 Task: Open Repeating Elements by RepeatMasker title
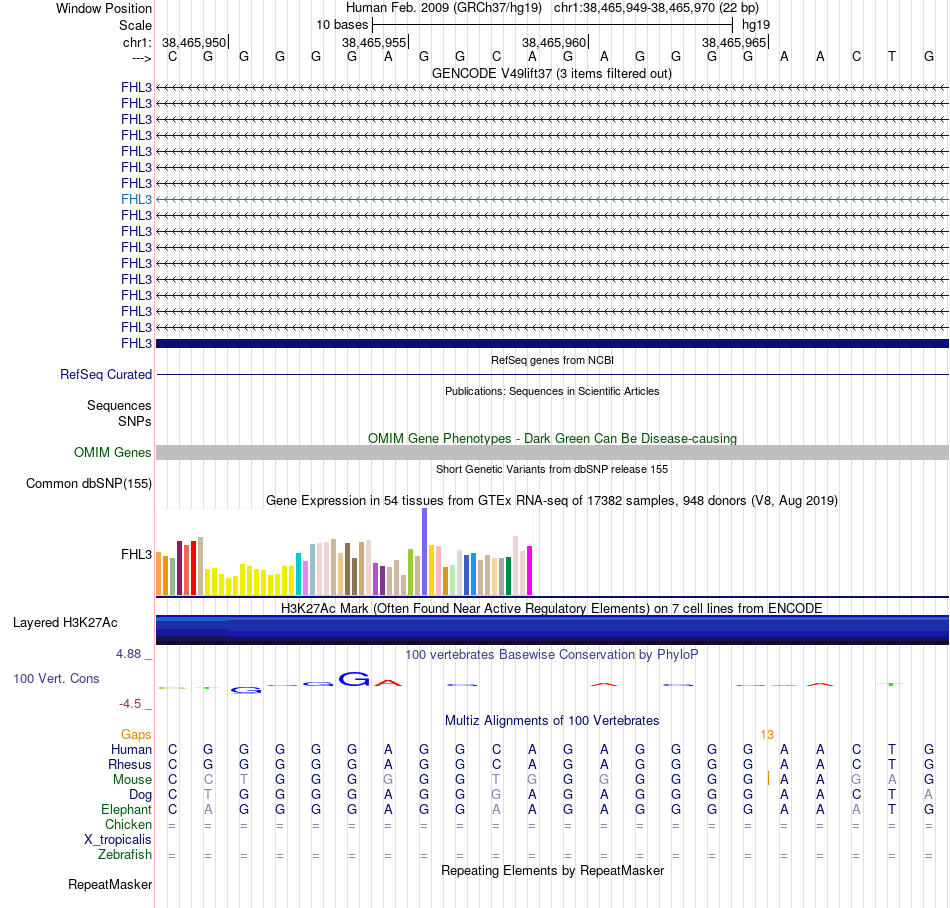552,871
